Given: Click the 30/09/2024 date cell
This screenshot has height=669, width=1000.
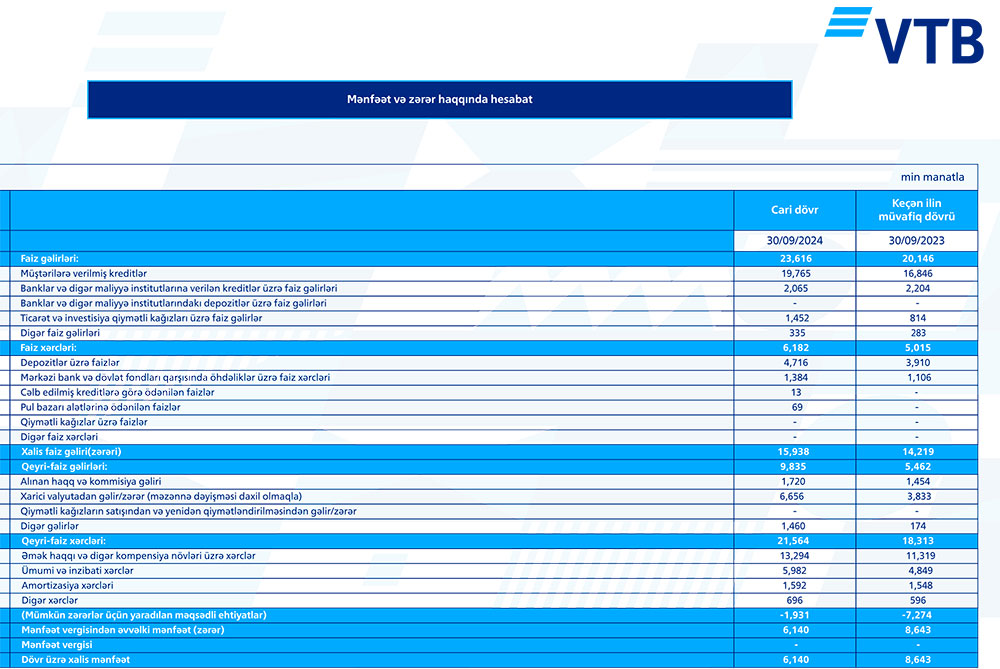Looking at the screenshot, I should [x=794, y=241].
